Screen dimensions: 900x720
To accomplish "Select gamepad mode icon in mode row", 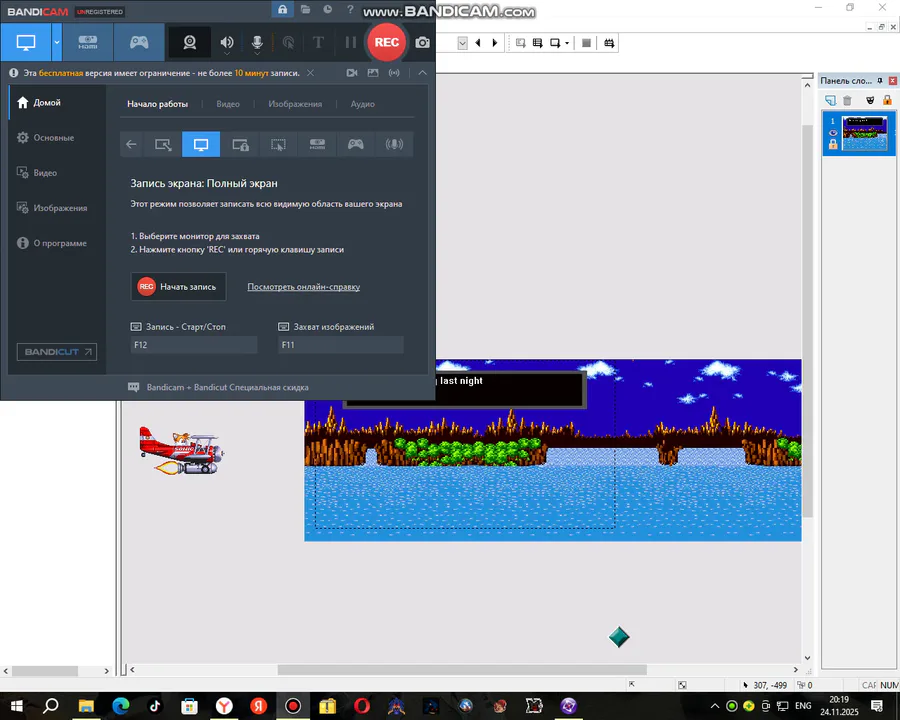I will (356, 144).
